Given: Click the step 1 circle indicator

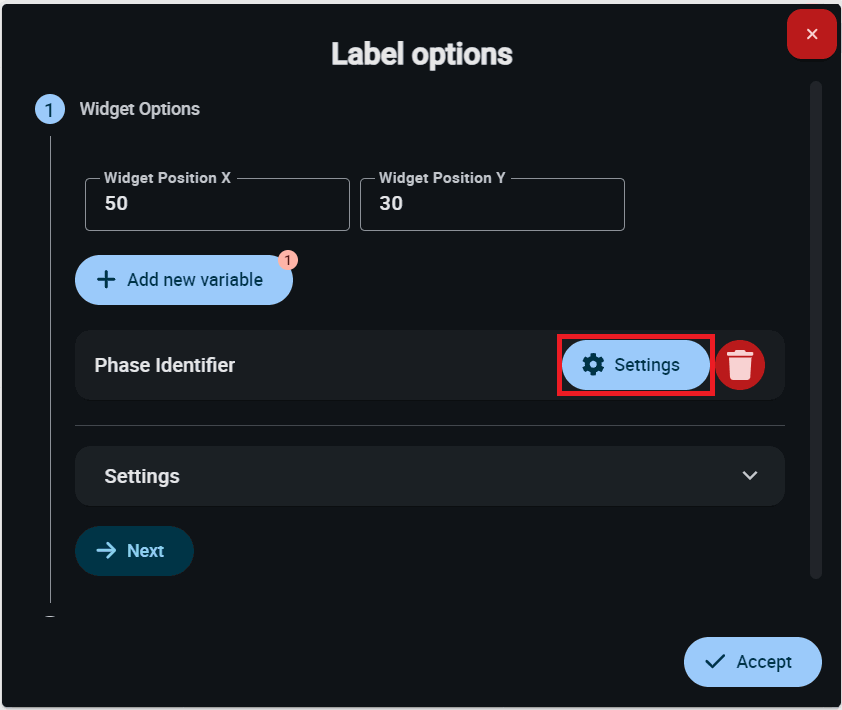Looking at the screenshot, I should tap(50, 109).
